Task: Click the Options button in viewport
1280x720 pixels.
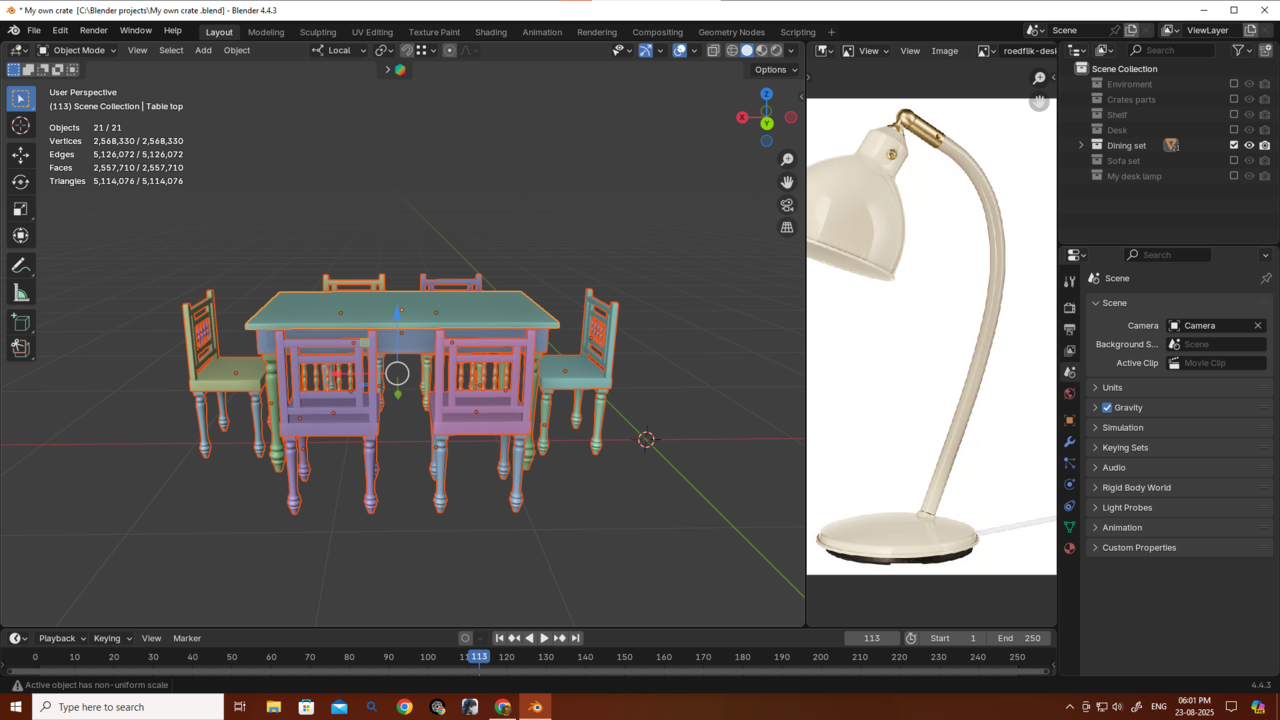Action: 775,70
